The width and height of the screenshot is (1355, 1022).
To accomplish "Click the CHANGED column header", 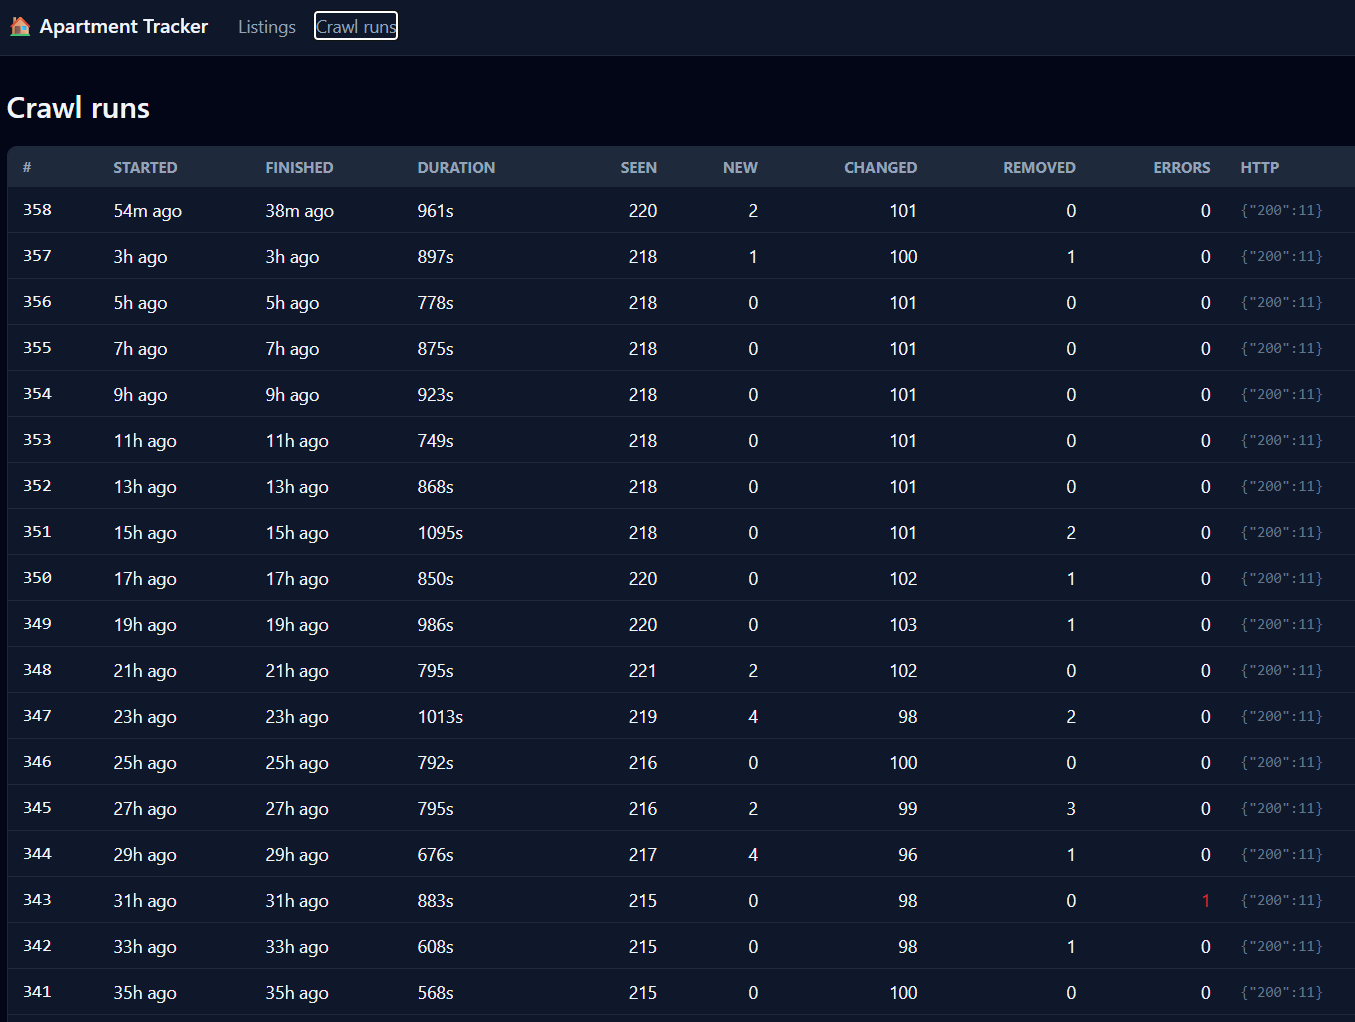I will point(880,168).
